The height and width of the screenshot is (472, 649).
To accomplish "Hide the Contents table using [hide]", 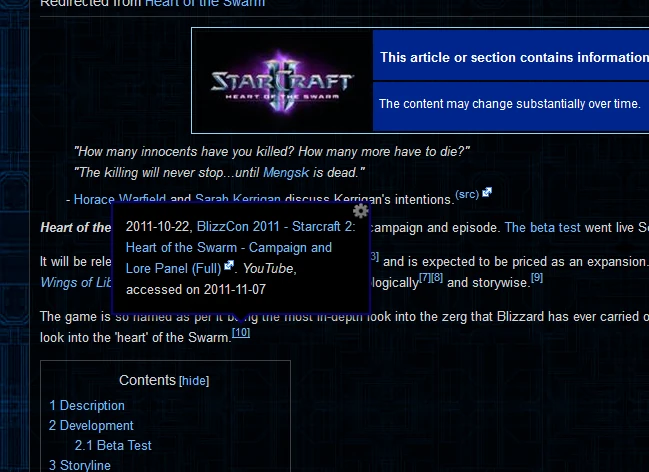I will point(194,381).
